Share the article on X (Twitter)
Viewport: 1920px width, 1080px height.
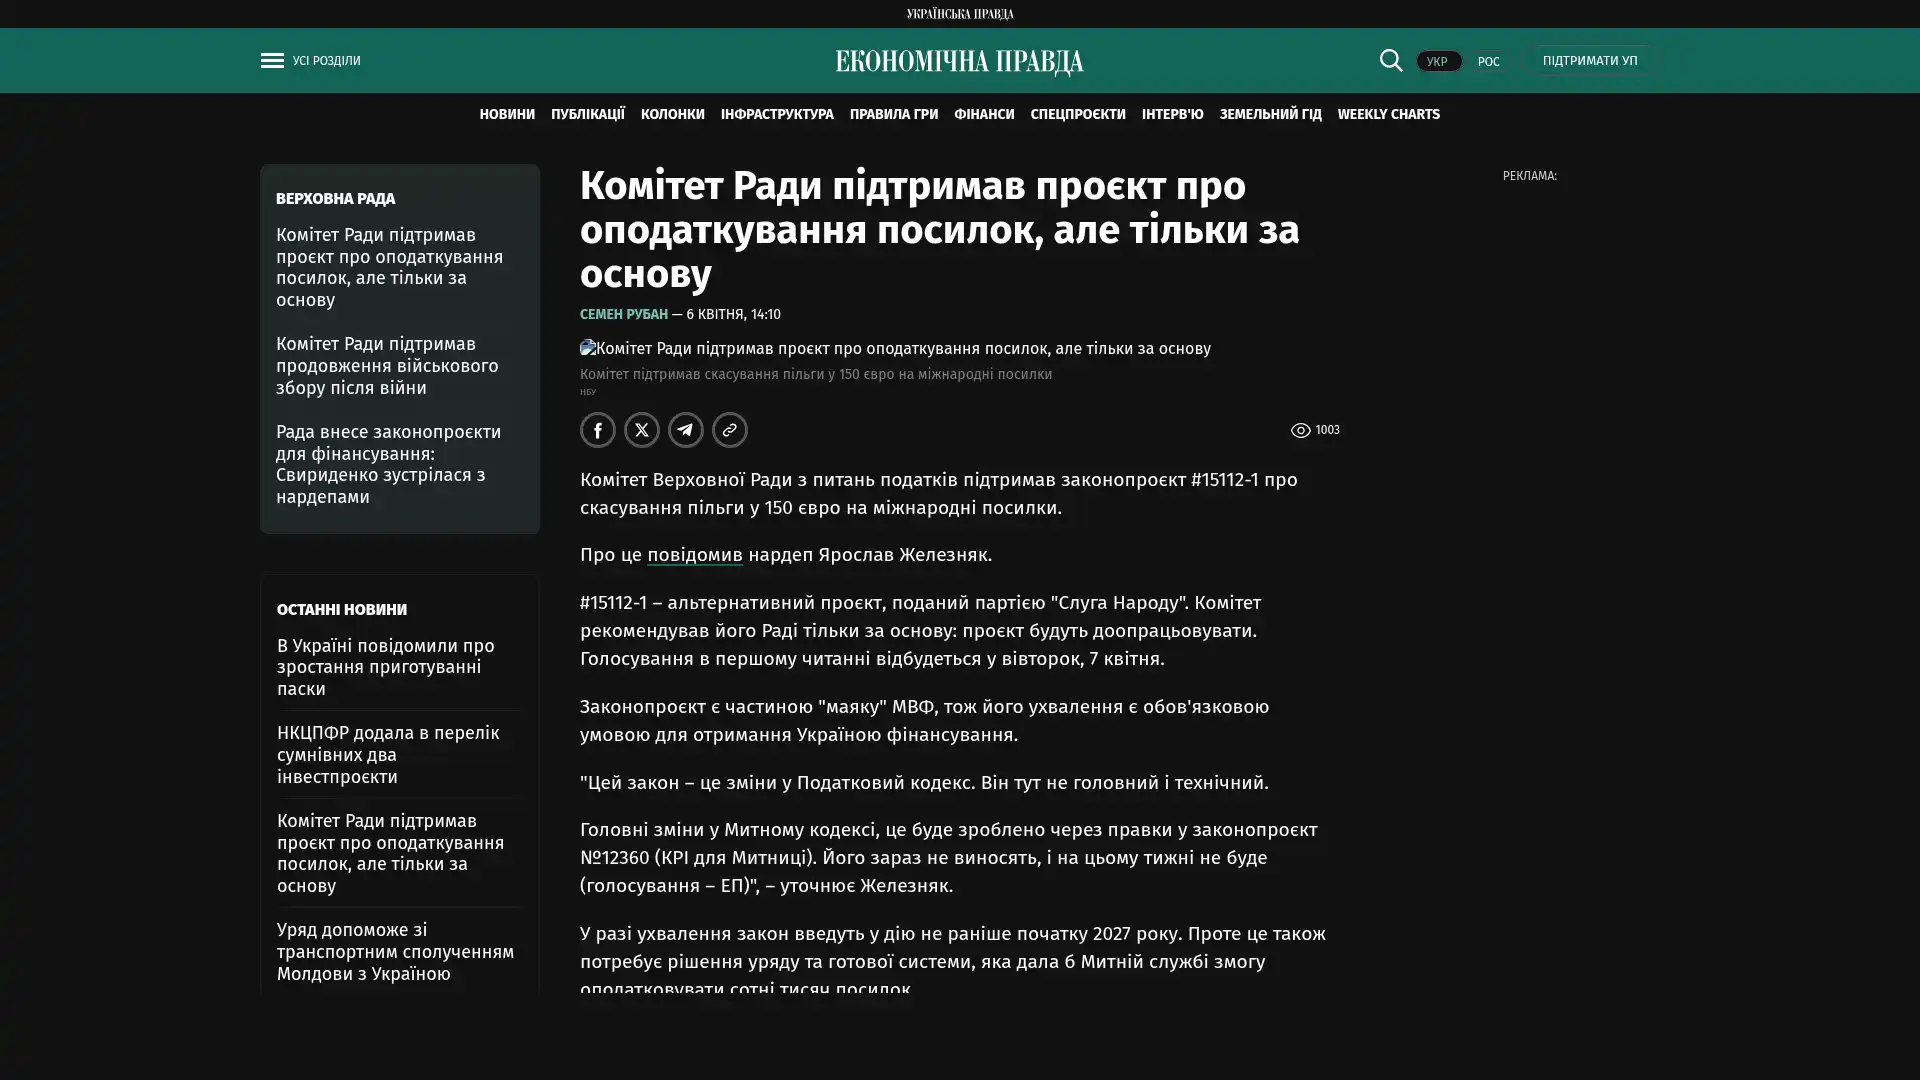641,430
